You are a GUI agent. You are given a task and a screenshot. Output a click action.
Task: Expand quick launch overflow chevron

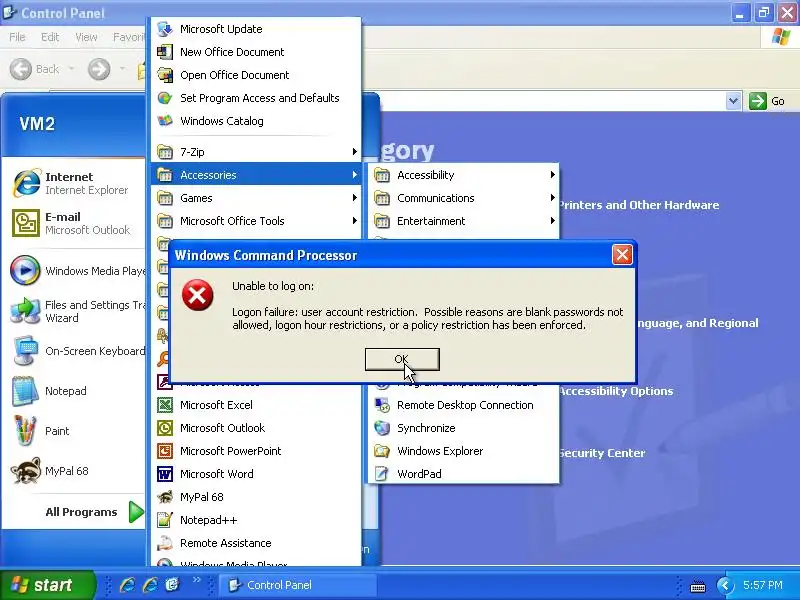click(x=196, y=580)
